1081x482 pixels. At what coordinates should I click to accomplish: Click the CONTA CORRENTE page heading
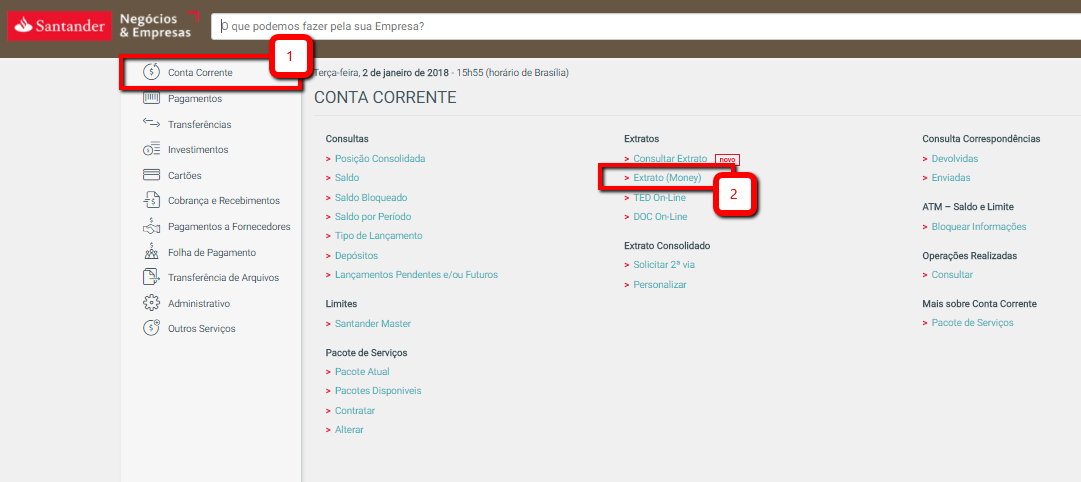(385, 98)
